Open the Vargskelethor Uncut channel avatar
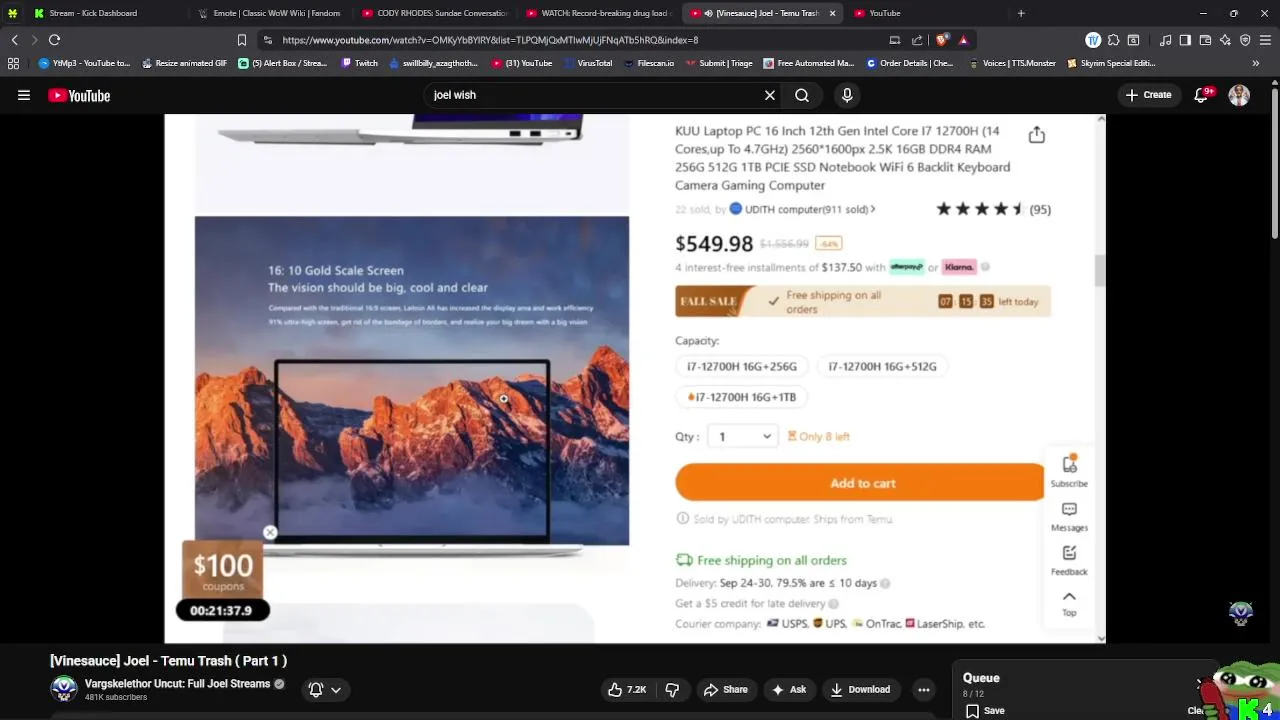 click(x=64, y=688)
